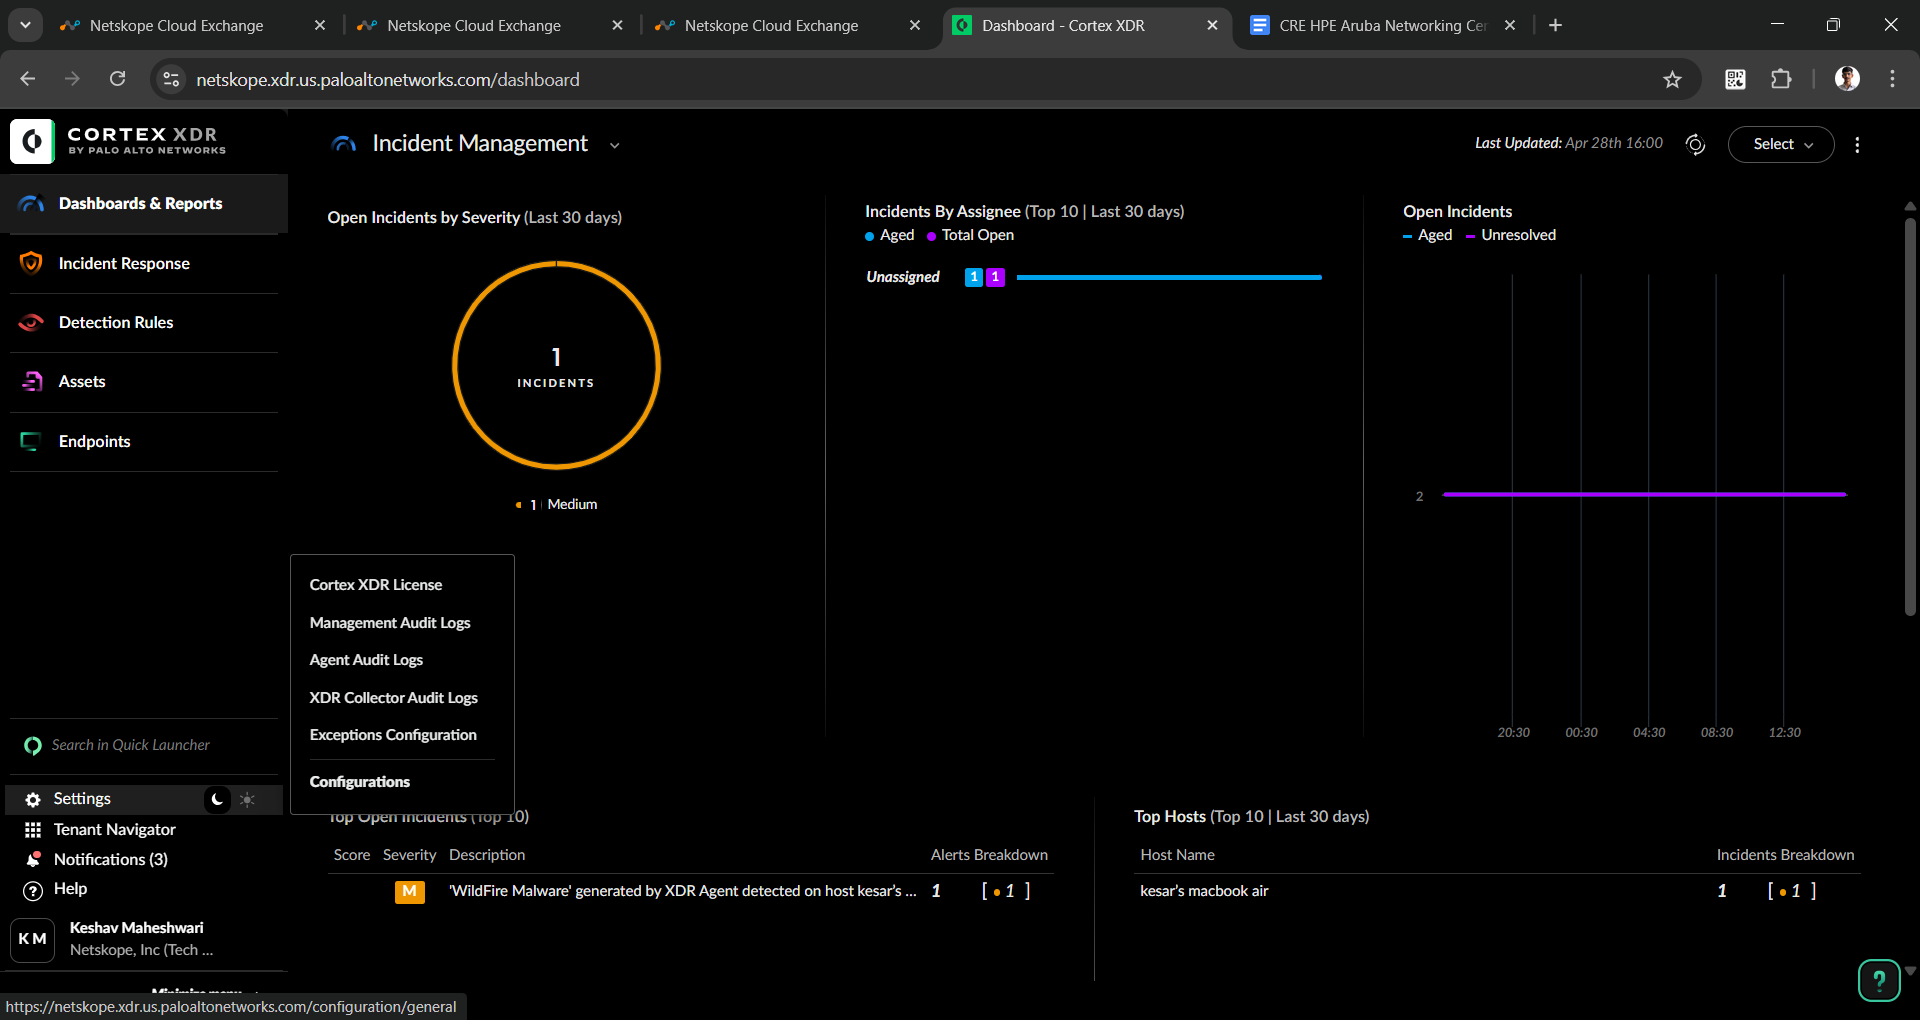Screen dimensions: 1920x1020
Task: Open Incident Response sidebar section
Action: coord(144,263)
